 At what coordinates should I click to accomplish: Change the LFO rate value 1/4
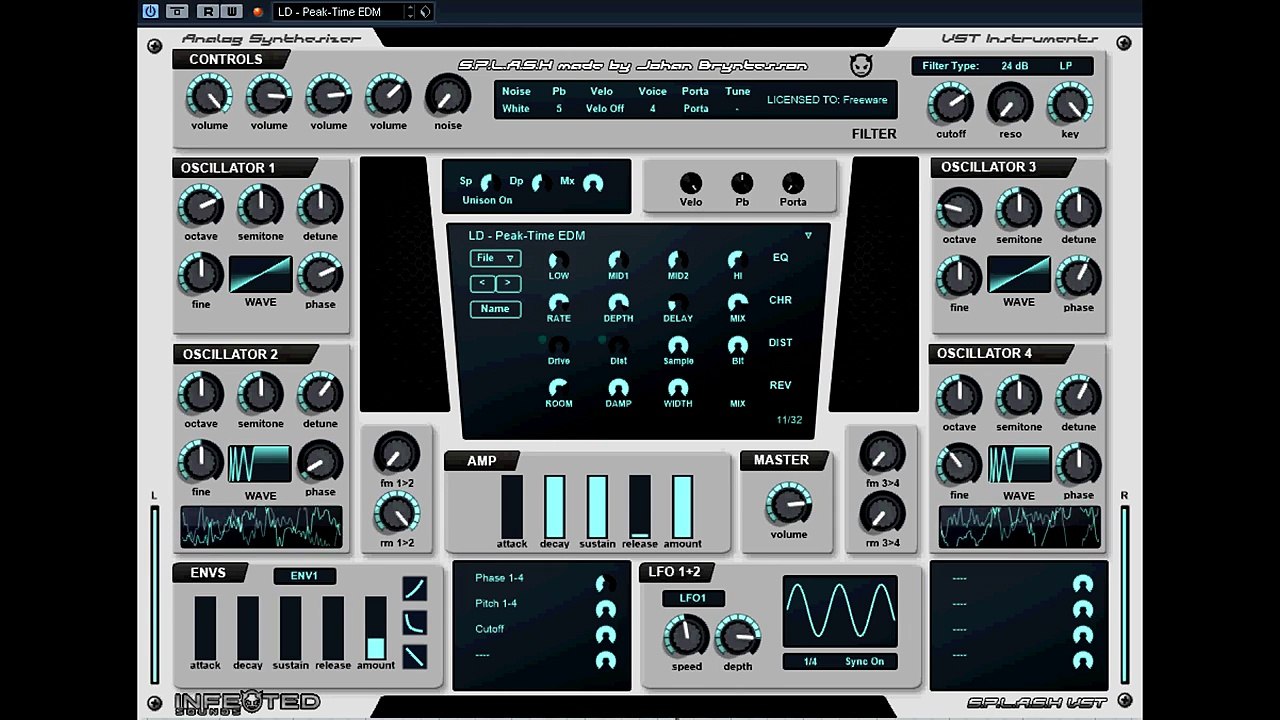pyautogui.click(x=810, y=661)
